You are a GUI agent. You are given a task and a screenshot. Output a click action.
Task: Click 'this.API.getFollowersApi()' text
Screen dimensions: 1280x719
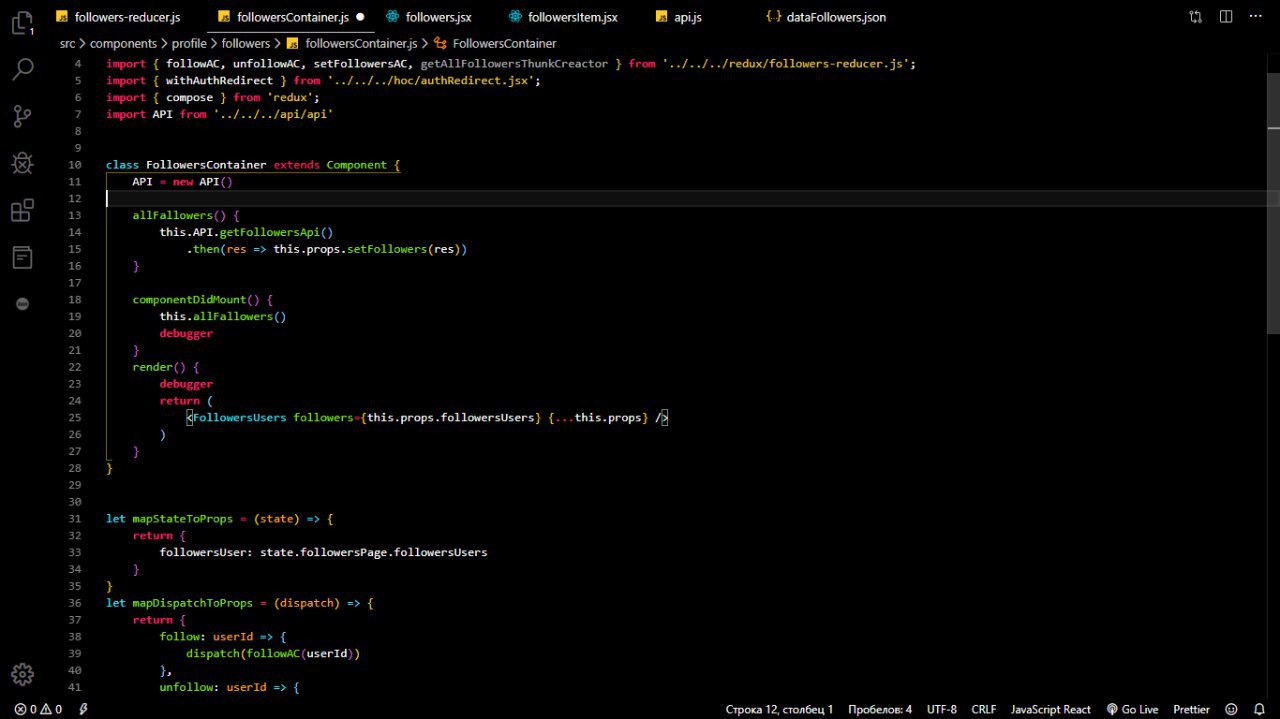(246, 232)
